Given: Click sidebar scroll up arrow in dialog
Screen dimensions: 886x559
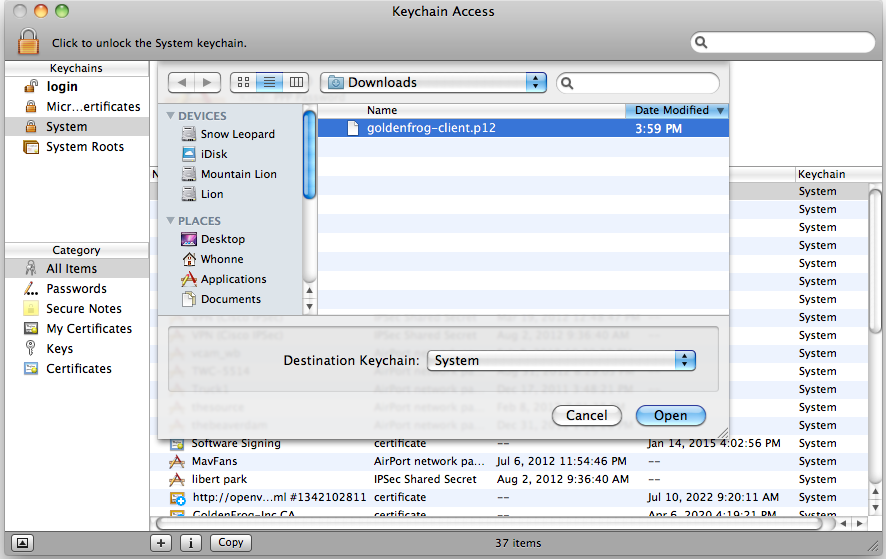Looking at the screenshot, I should point(309,291).
